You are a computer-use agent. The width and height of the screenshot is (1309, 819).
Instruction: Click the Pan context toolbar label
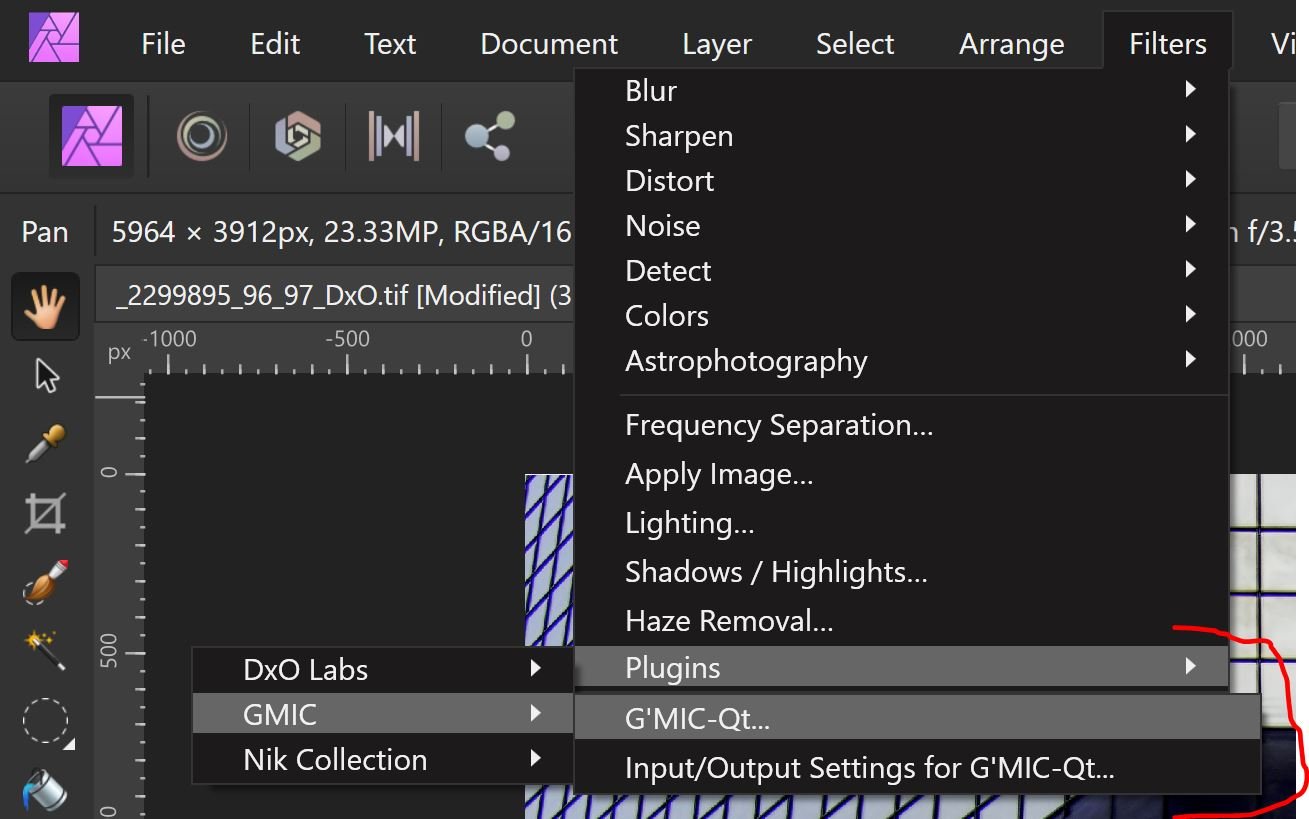coord(45,232)
